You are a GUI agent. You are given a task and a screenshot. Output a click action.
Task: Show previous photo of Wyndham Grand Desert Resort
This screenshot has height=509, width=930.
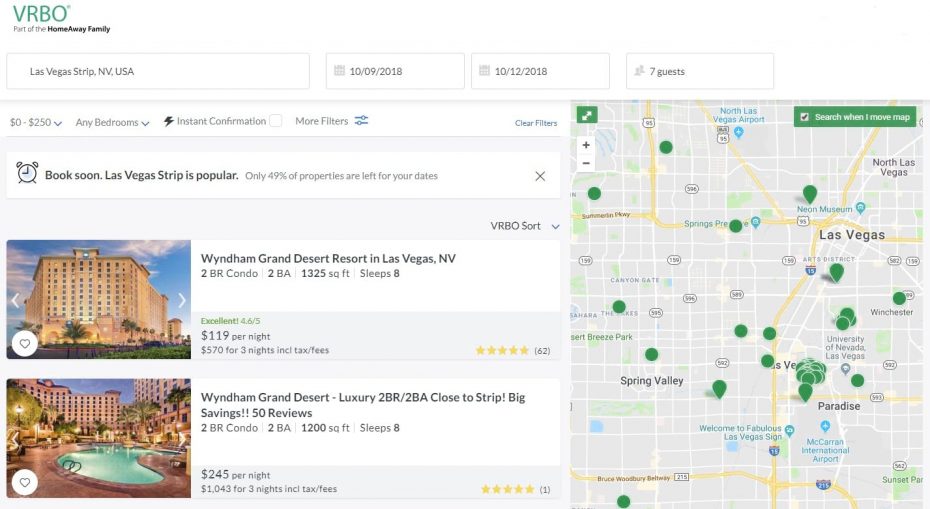[x=15, y=300]
